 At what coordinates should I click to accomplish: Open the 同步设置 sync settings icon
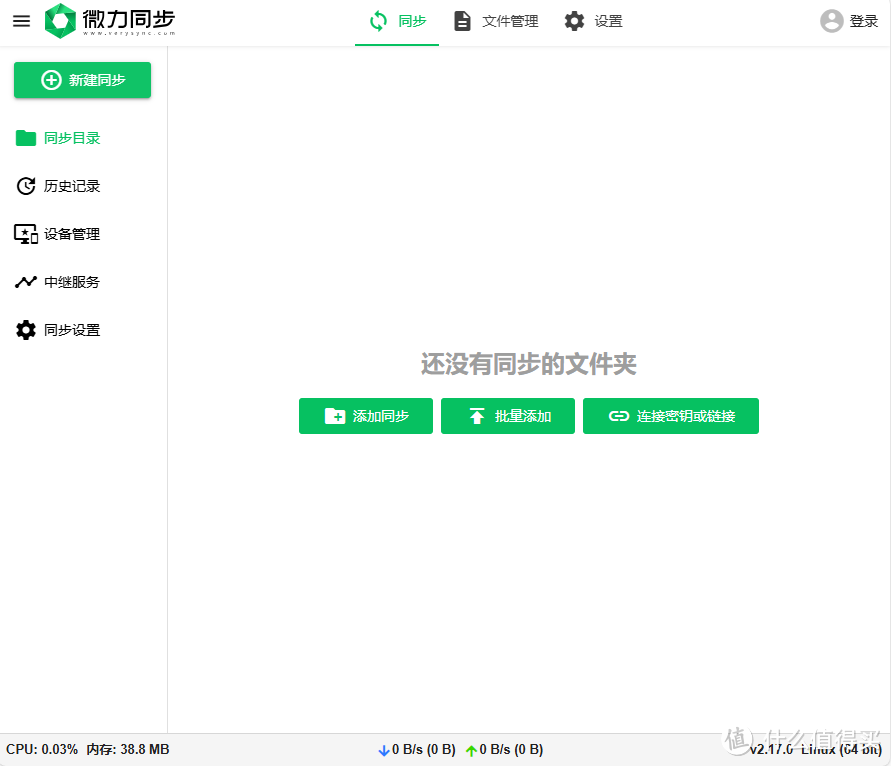tap(26, 329)
